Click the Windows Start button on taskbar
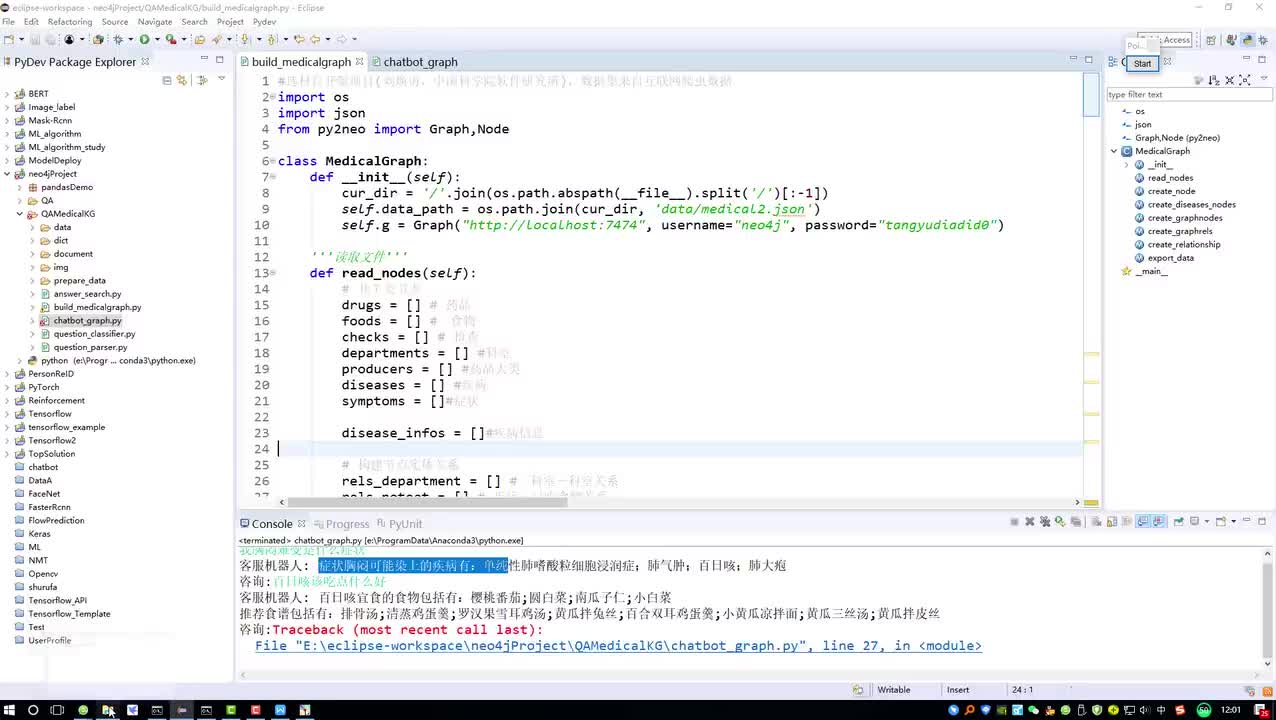Screen dimensions: 1276x720 [x=8, y=710]
